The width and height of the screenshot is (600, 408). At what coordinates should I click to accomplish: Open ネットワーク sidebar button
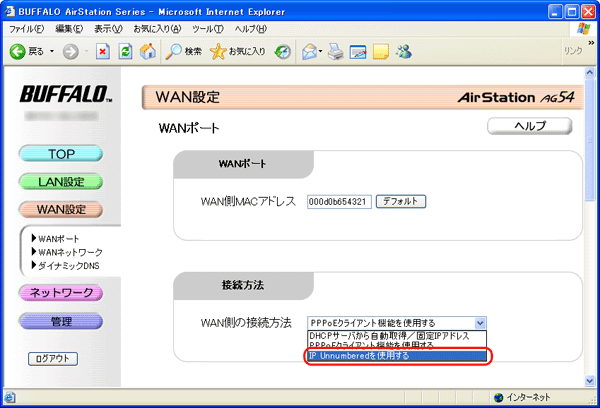click(61, 293)
